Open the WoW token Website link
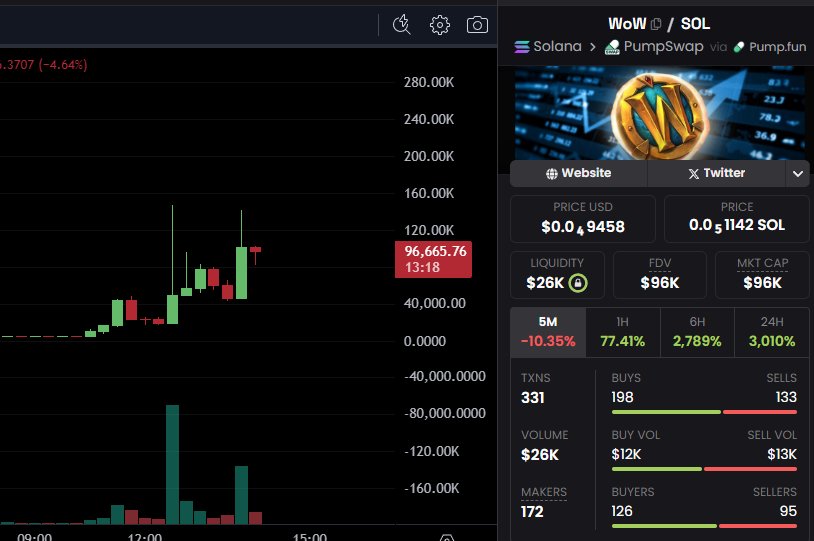 pos(578,173)
